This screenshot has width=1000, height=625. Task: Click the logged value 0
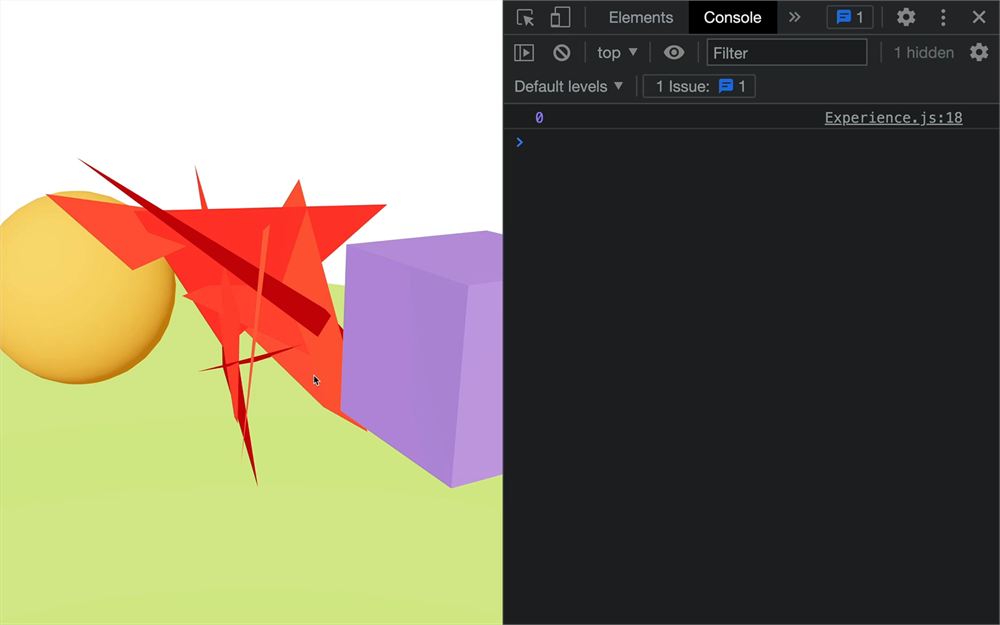(x=539, y=117)
